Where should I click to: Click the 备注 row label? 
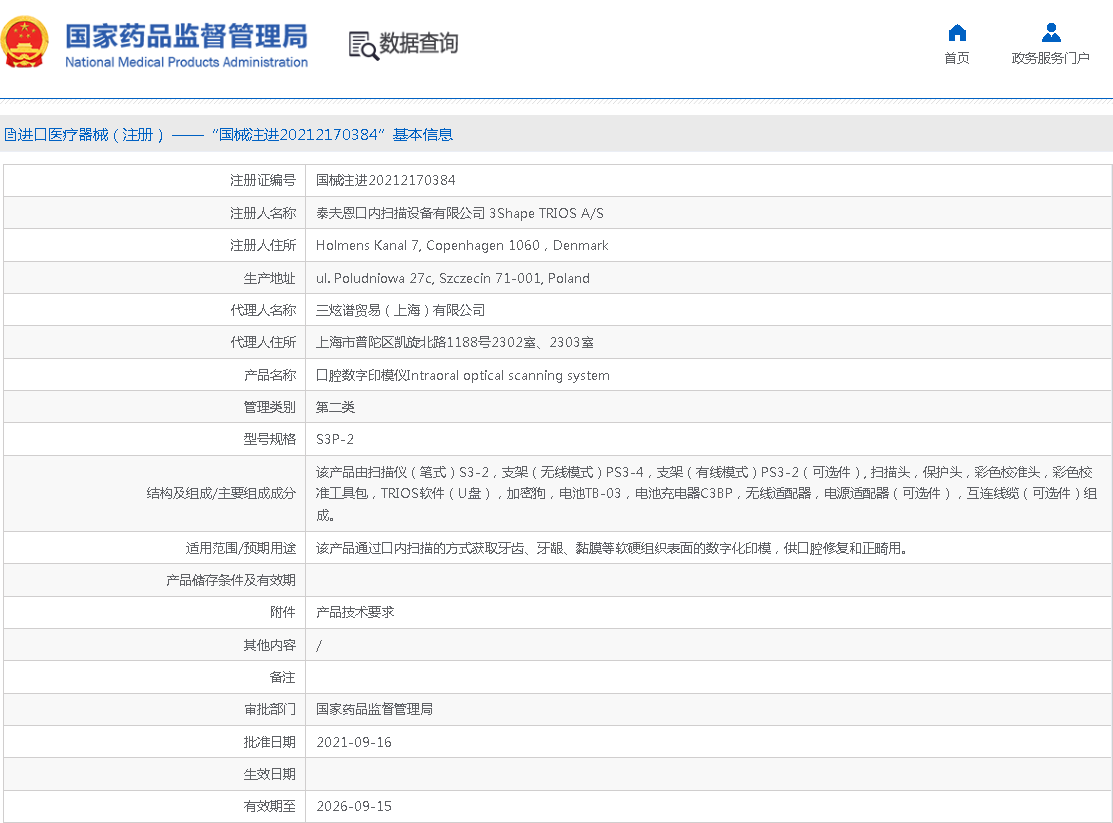[283, 677]
